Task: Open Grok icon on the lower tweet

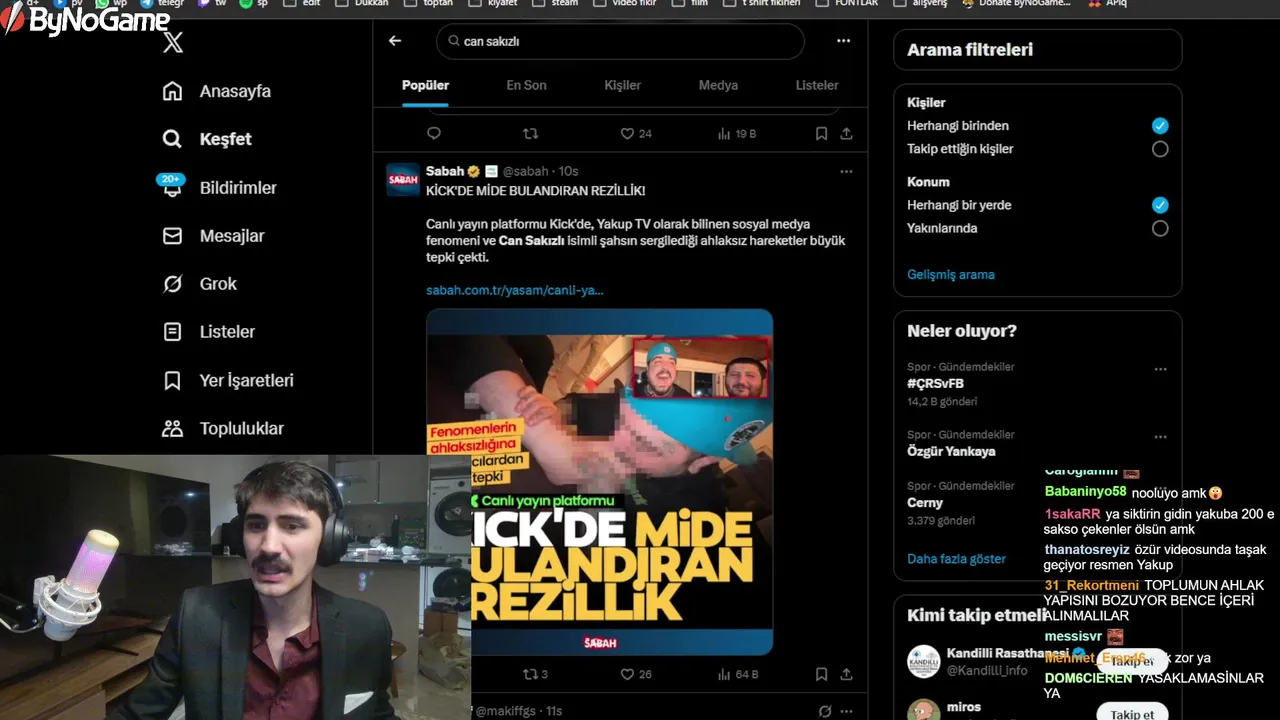Action: click(825, 711)
